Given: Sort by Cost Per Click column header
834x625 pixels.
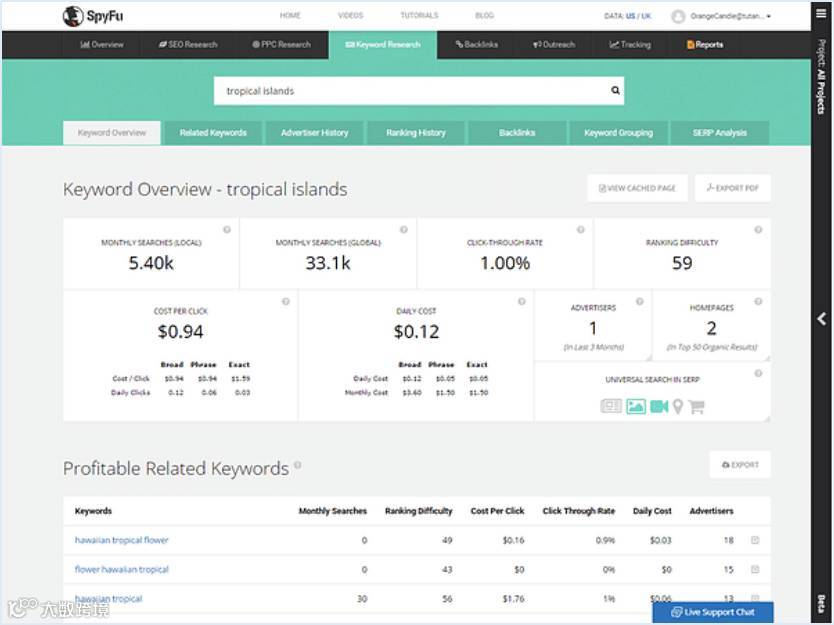Looking at the screenshot, I should point(497,511).
